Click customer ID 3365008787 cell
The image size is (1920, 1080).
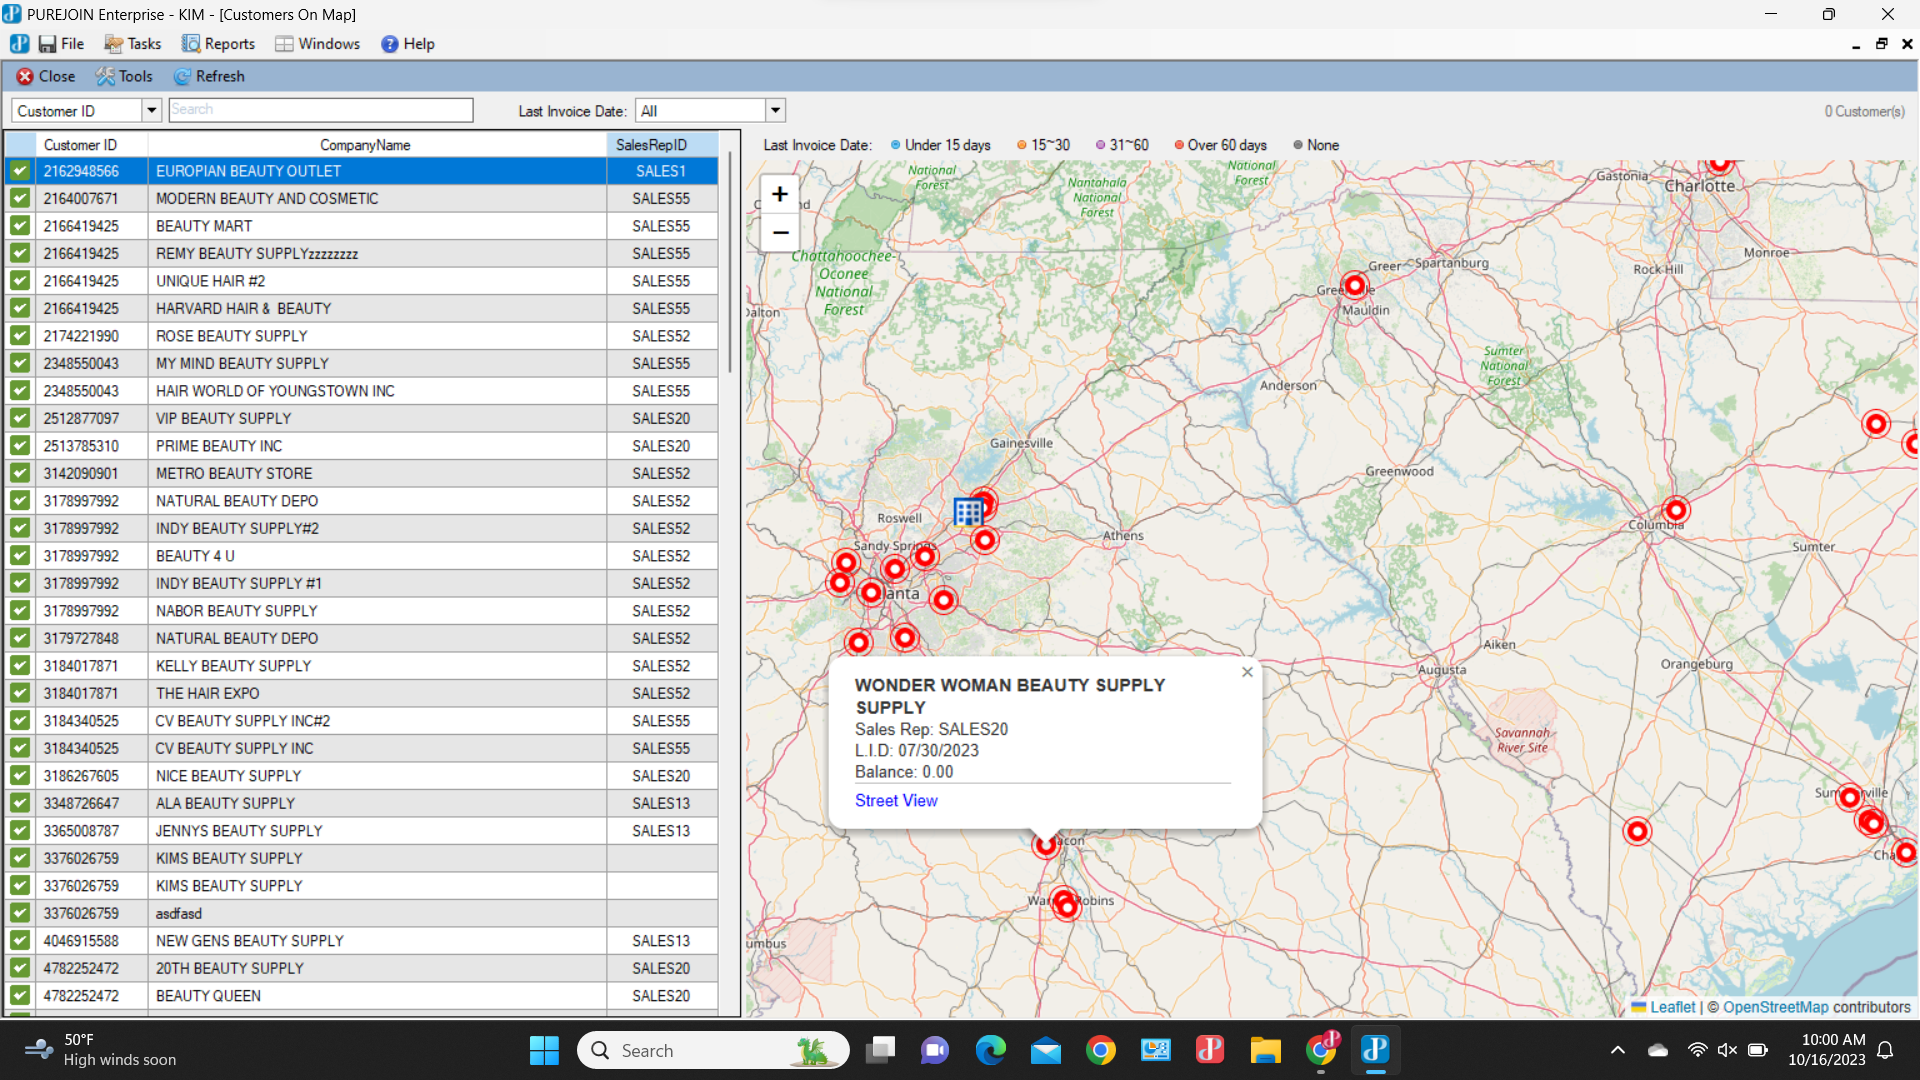tap(92, 831)
